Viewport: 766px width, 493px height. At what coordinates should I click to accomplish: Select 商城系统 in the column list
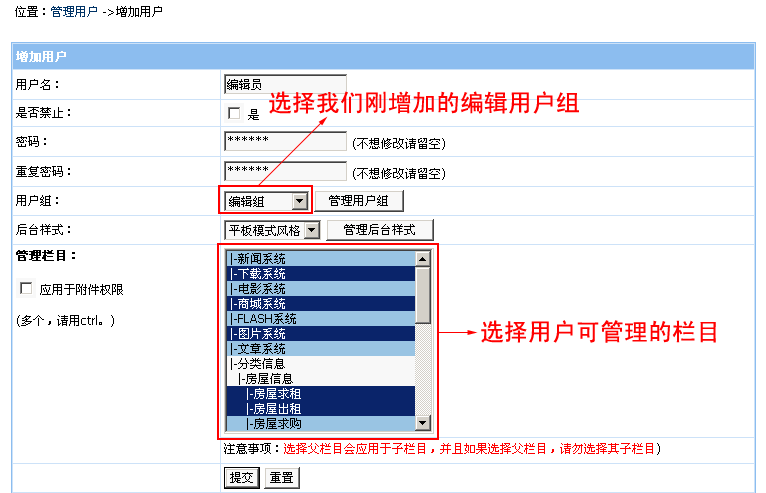point(318,303)
